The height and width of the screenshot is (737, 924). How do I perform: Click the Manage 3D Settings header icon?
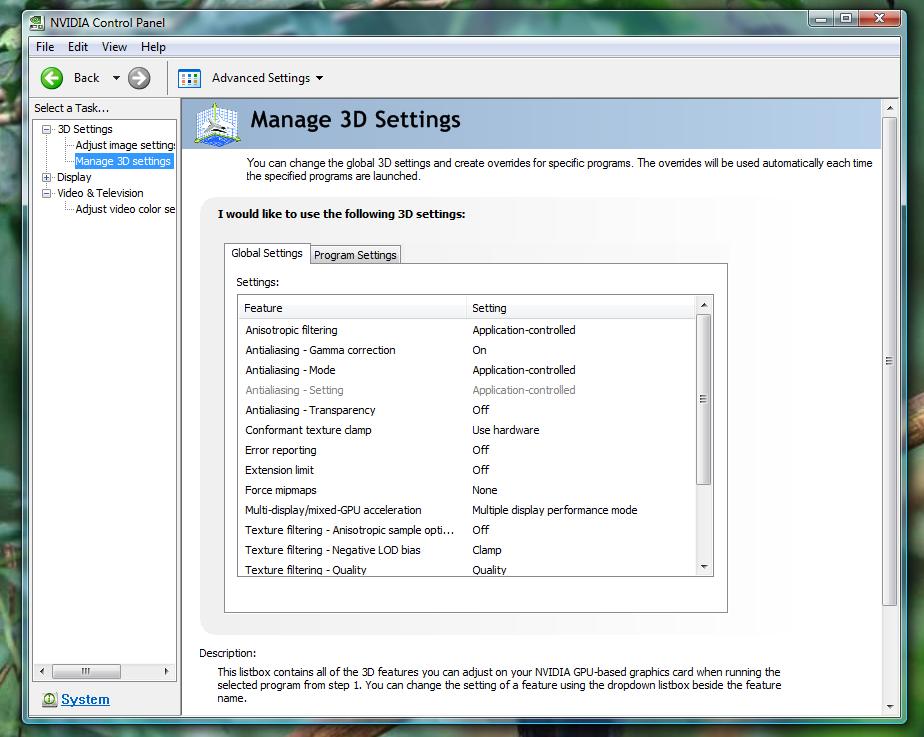[x=217, y=124]
